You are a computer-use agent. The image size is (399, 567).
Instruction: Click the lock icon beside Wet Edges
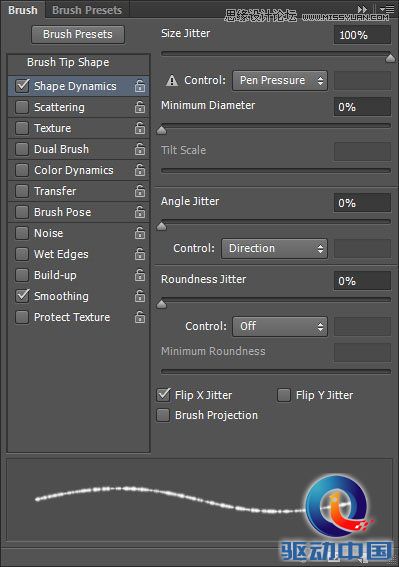[x=140, y=254]
